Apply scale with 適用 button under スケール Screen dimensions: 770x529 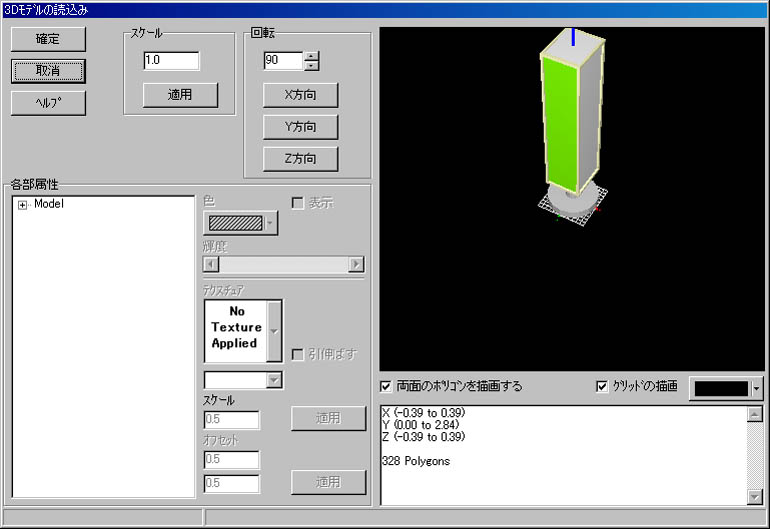[180, 95]
